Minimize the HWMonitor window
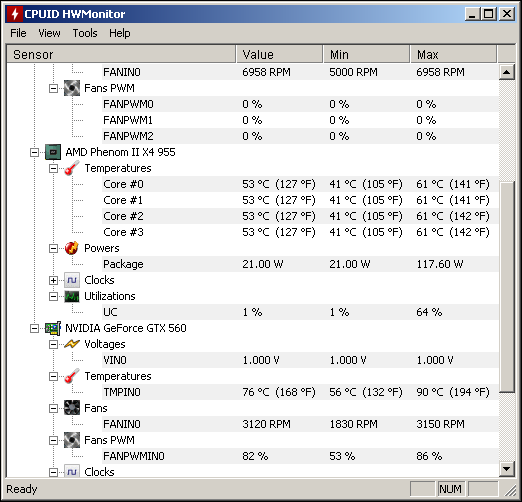 473,14
